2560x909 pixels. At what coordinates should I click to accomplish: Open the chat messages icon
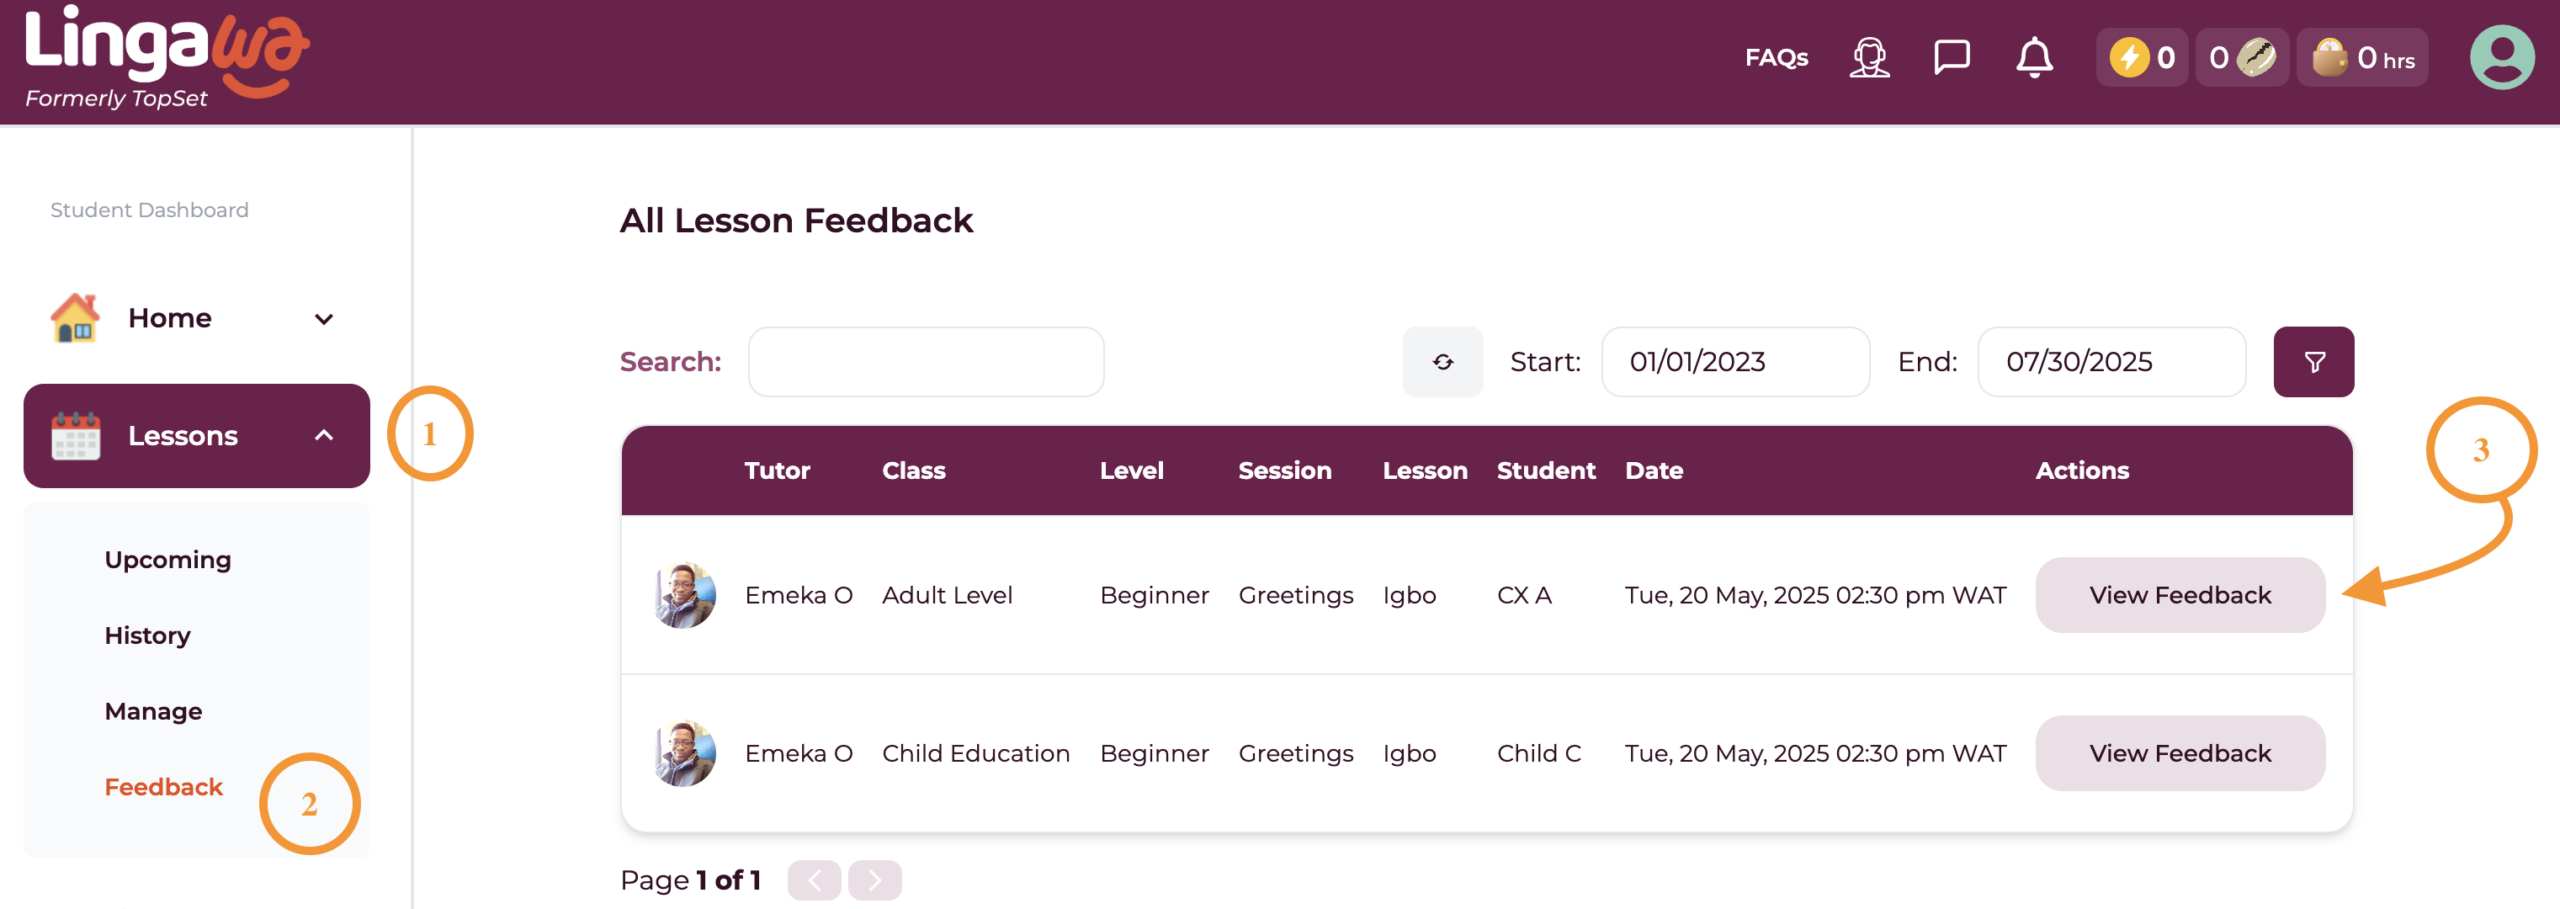[x=1950, y=57]
